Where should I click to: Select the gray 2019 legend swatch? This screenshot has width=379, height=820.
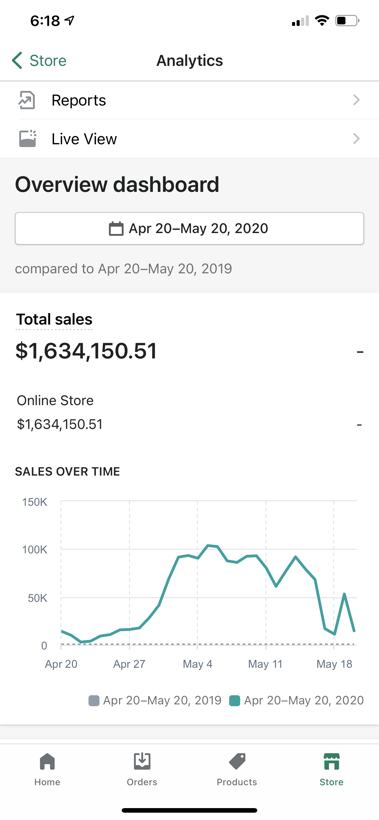coord(94,701)
